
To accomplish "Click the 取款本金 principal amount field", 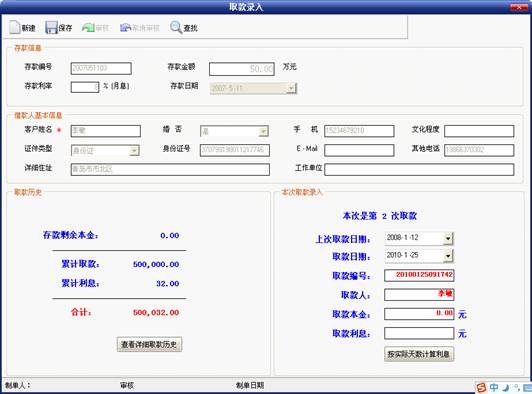I will 419,314.
